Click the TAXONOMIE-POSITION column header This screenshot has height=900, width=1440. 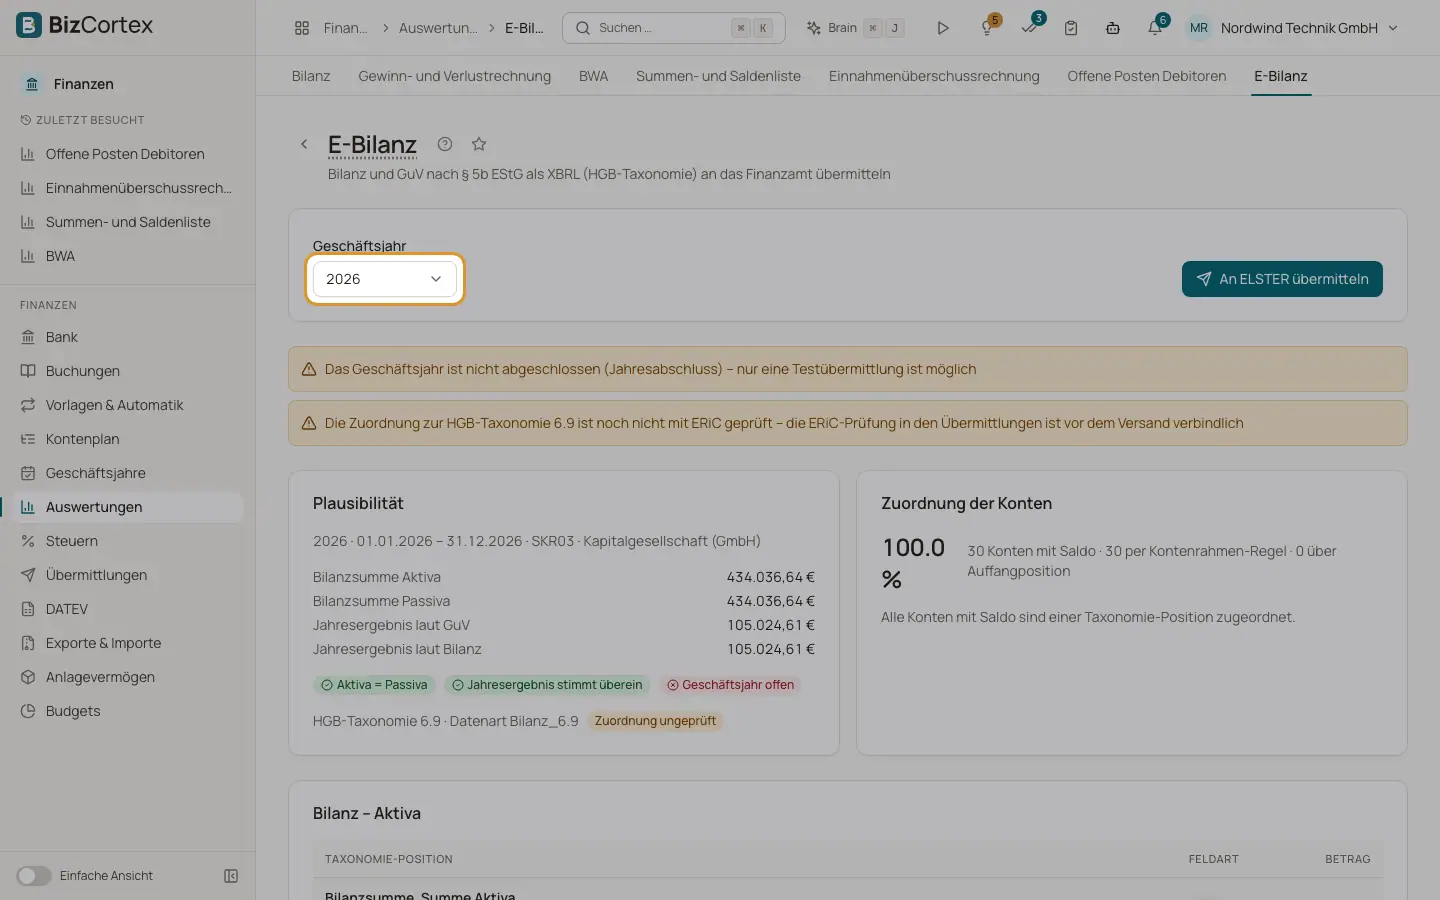tap(389, 859)
